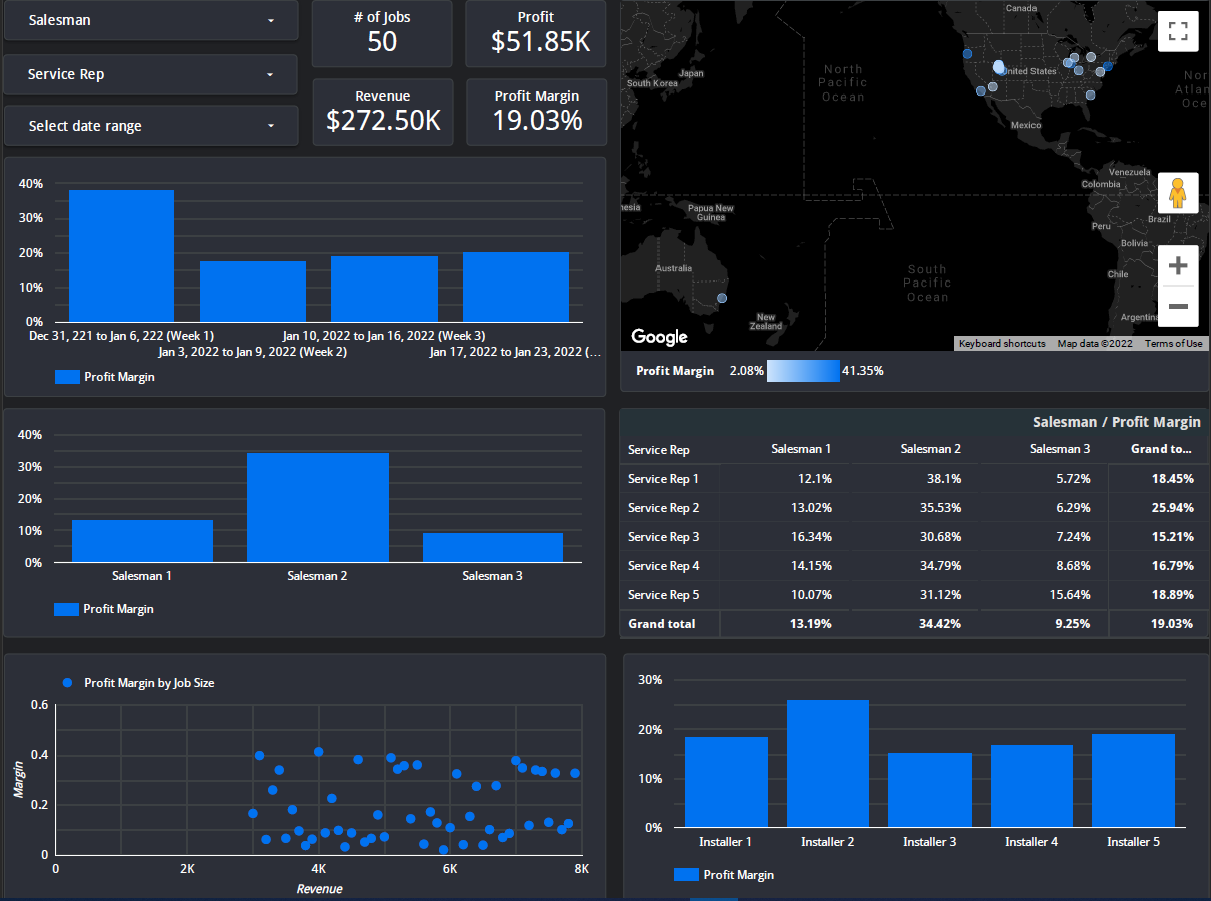Zoom out on the Google map
This screenshot has width=1211, height=901.
(x=1177, y=306)
